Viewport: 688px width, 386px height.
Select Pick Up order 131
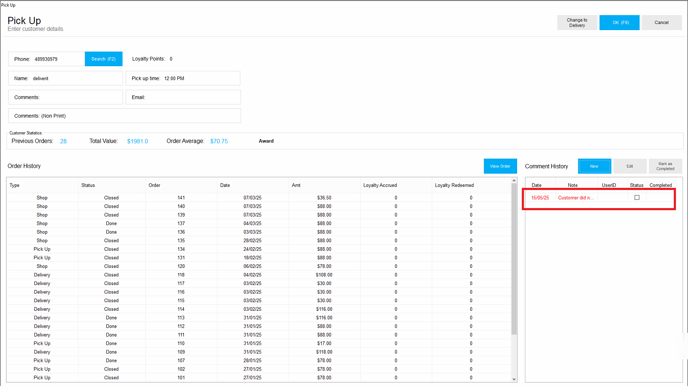tap(259, 257)
